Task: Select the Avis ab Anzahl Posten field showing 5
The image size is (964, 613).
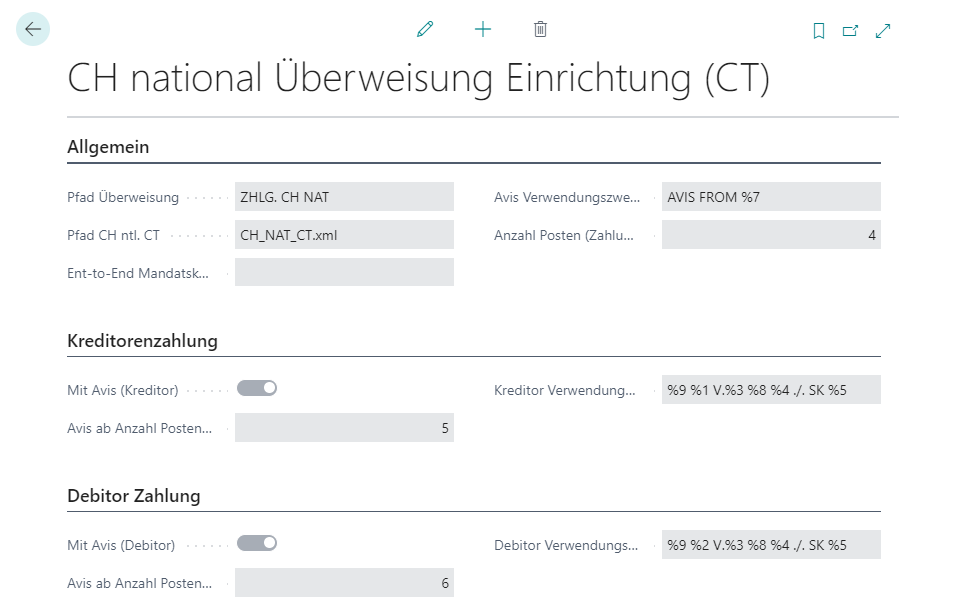Action: click(x=345, y=427)
